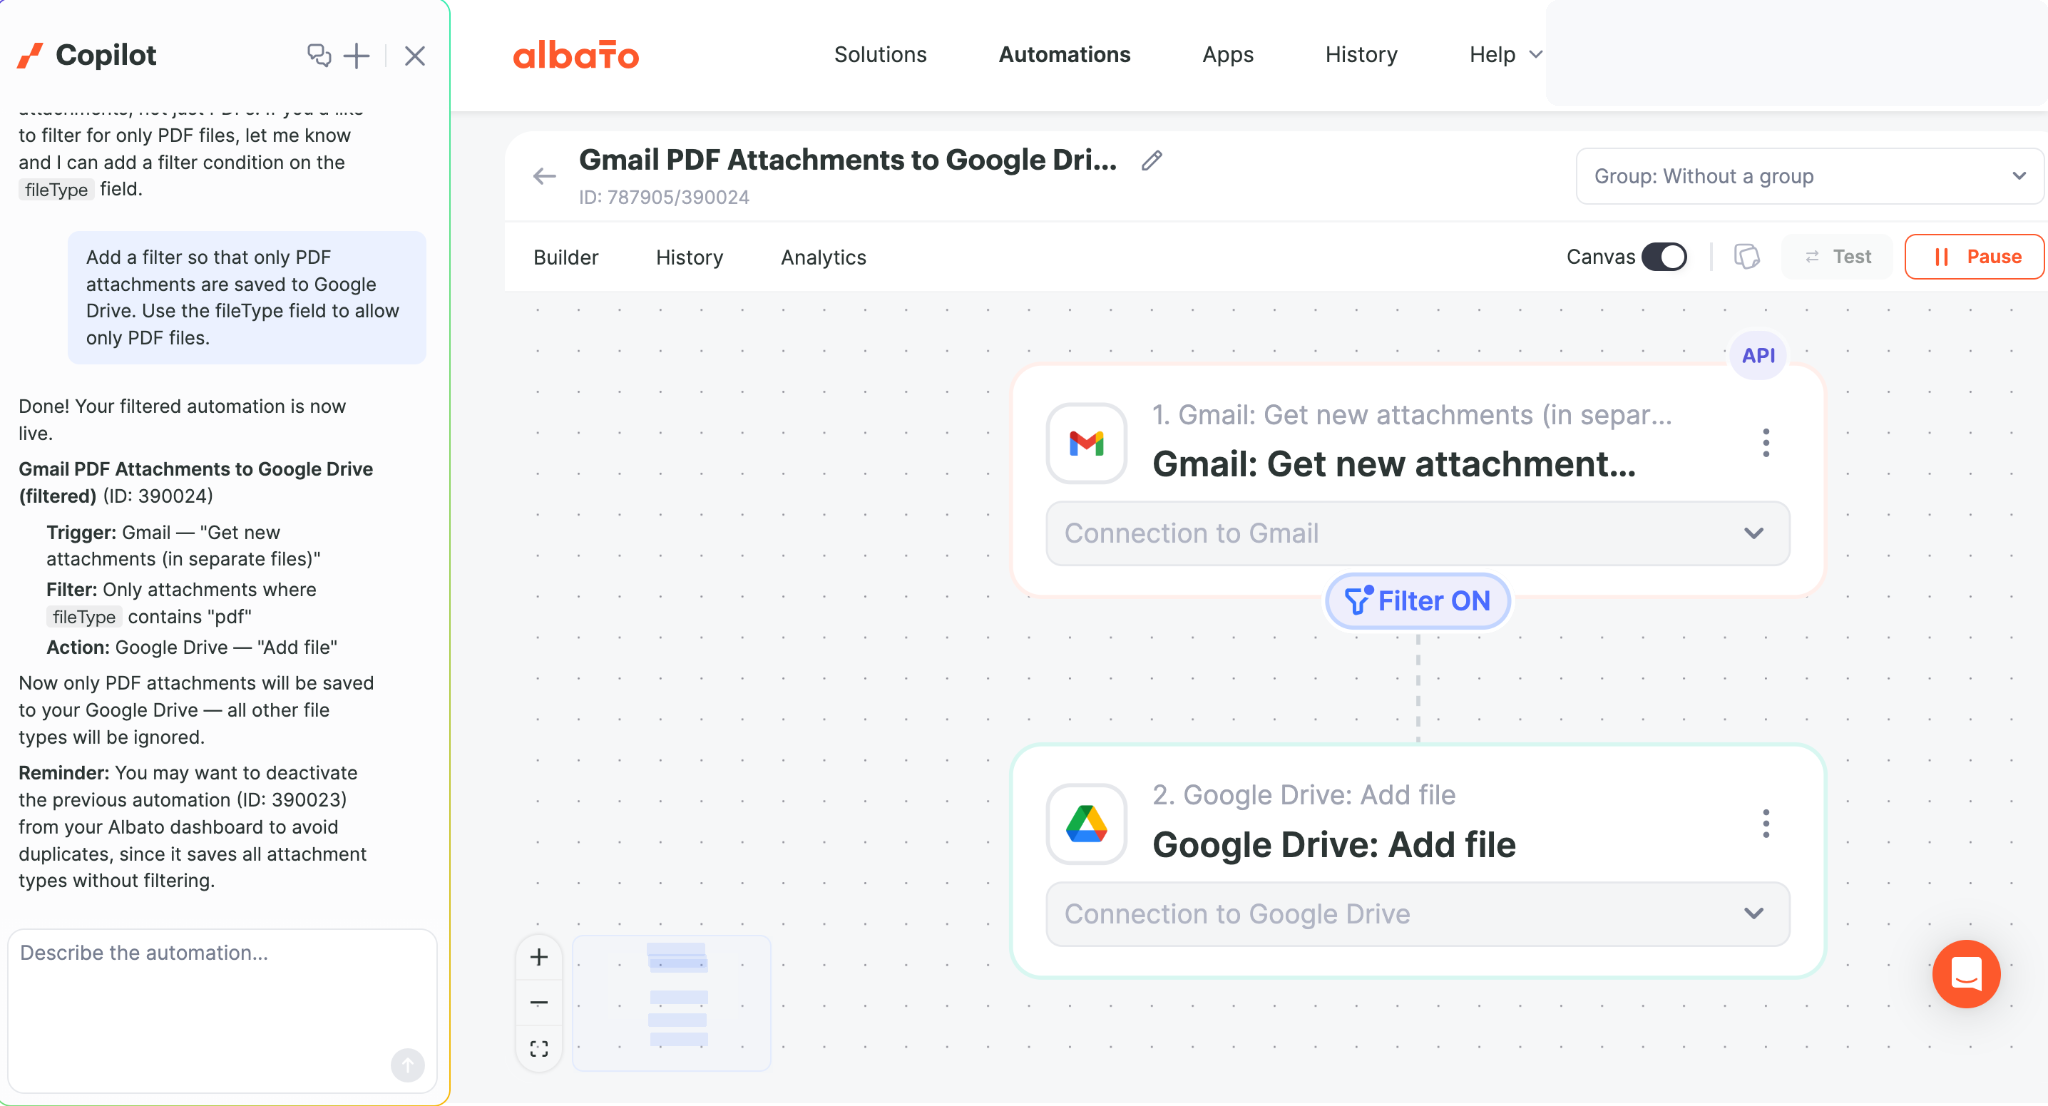Go back with the left arrow
Viewport: 2048px width, 1106px height.
pos(544,176)
